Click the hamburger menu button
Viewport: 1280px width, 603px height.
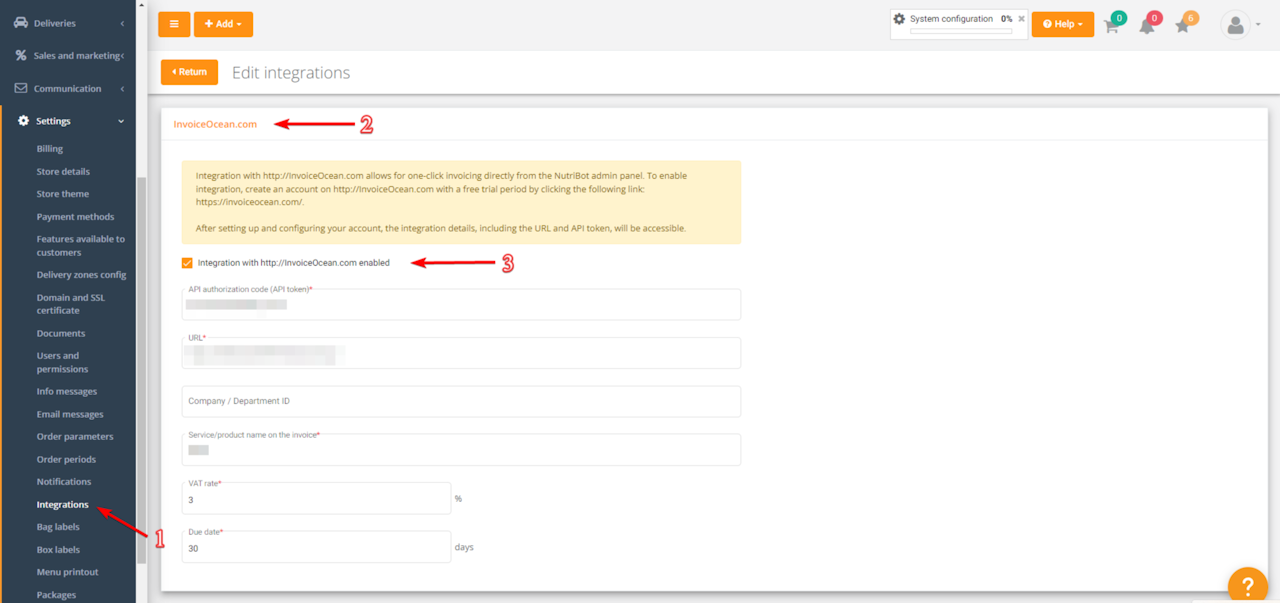(x=174, y=24)
